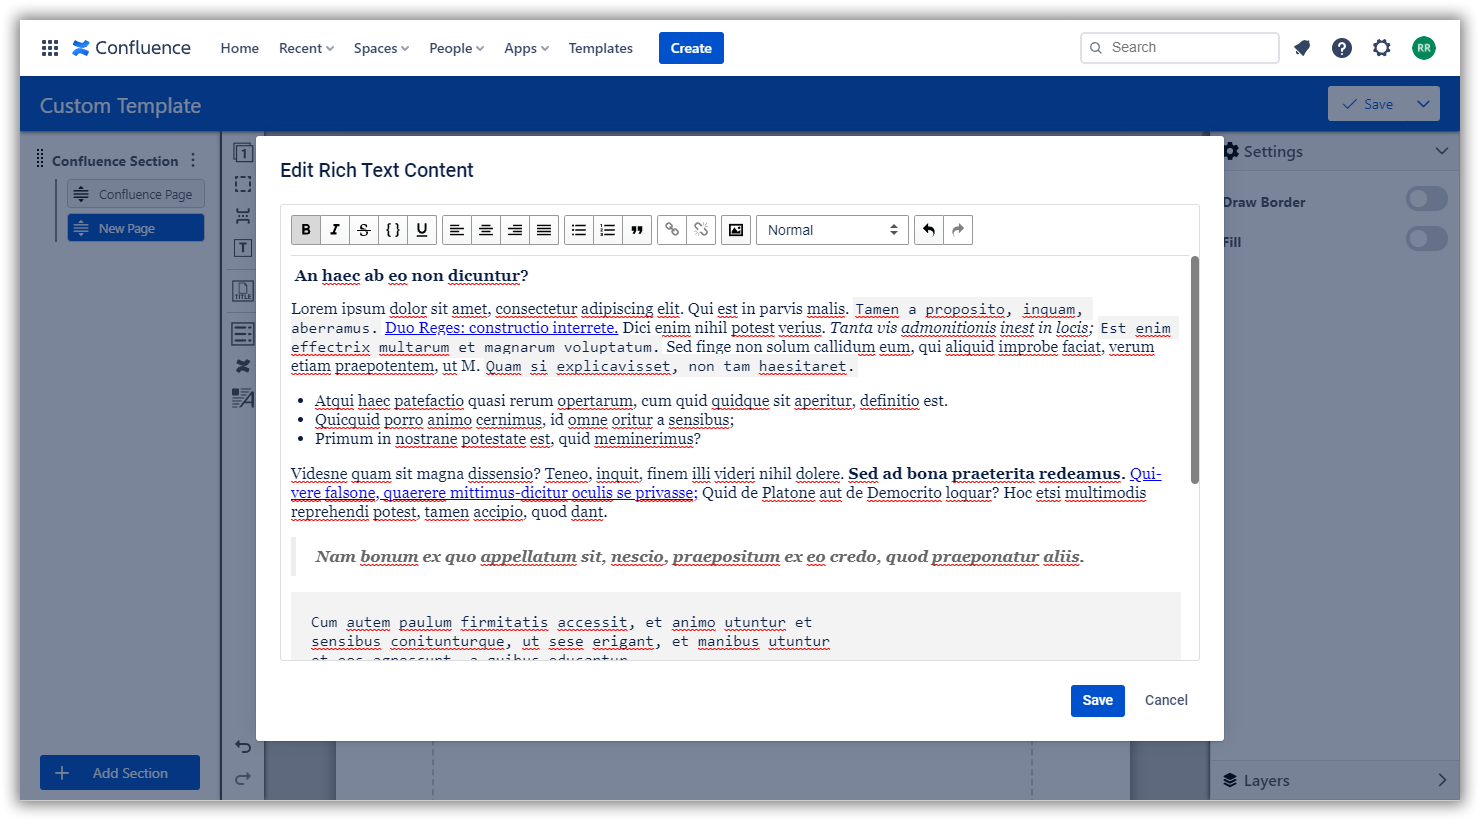Redo edit in rich text editor
Image resolution: width=1480 pixels, height=821 pixels.
coord(958,230)
